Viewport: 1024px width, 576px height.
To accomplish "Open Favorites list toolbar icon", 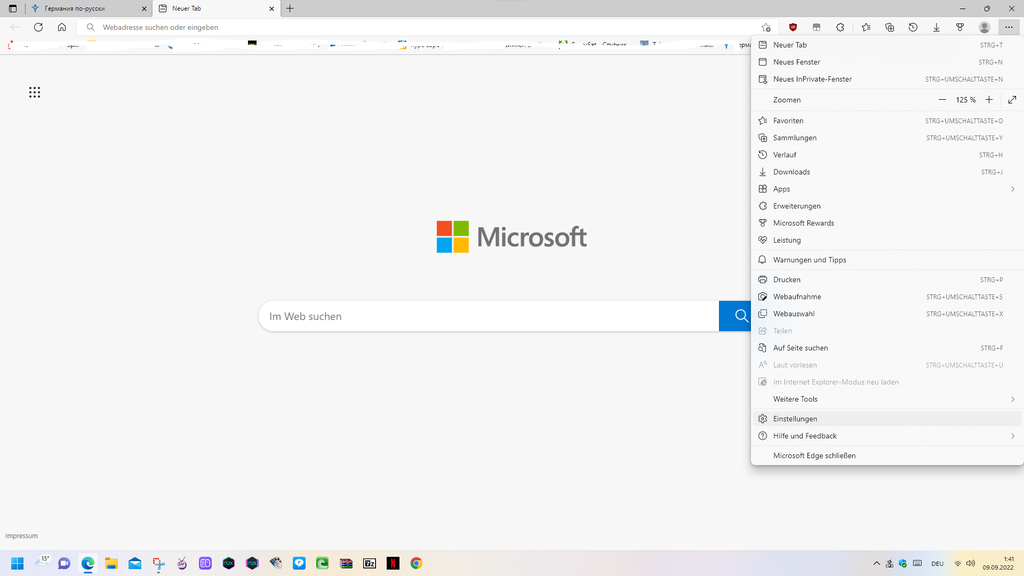I will point(866,27).
